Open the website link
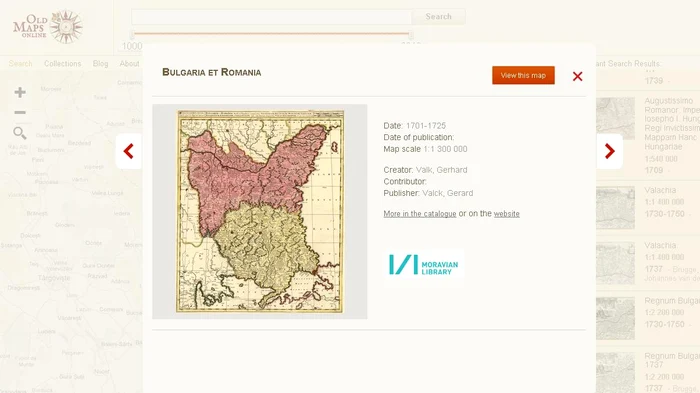Screen dimensions: 700x393 pyautogui.click(x=507, y=214)
